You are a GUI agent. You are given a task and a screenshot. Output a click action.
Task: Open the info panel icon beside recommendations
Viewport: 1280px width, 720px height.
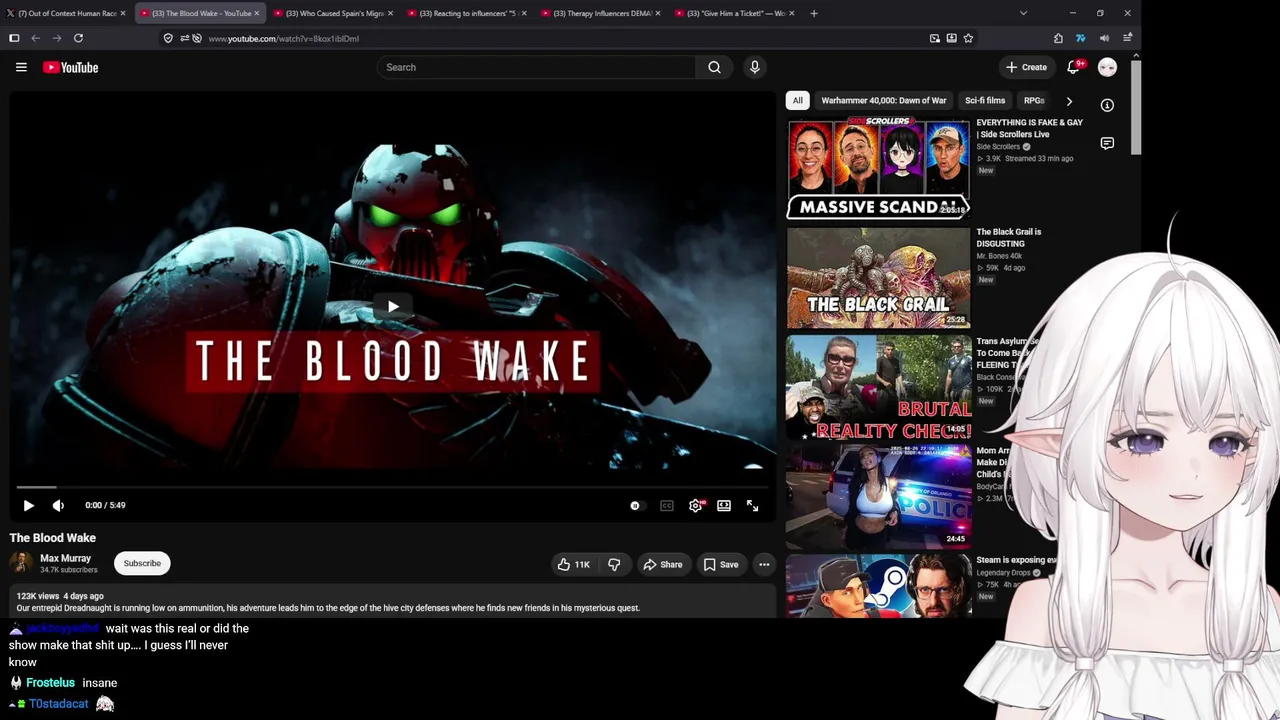coord(1107,105)
